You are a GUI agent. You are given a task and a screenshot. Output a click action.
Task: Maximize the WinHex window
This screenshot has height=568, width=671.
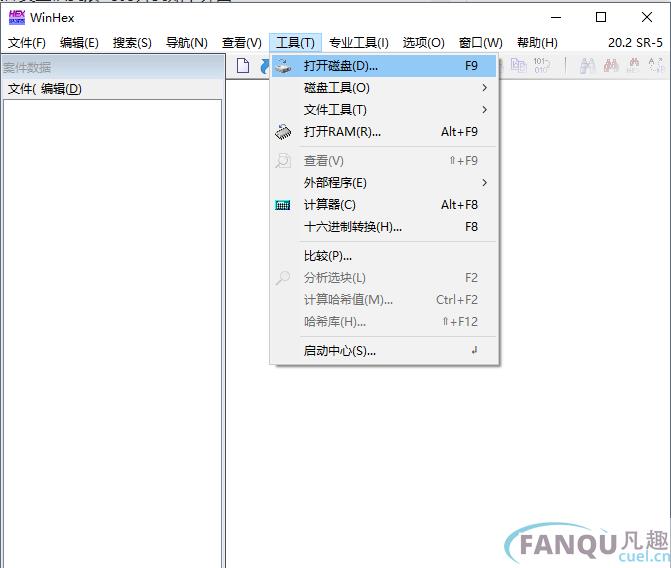[601, 17]
